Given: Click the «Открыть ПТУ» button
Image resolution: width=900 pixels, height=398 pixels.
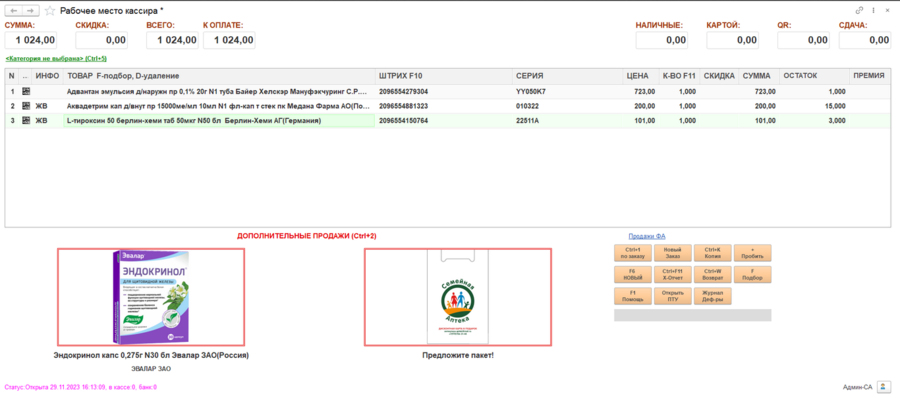Looking at the screenshot, I should (x=672, y=296).
